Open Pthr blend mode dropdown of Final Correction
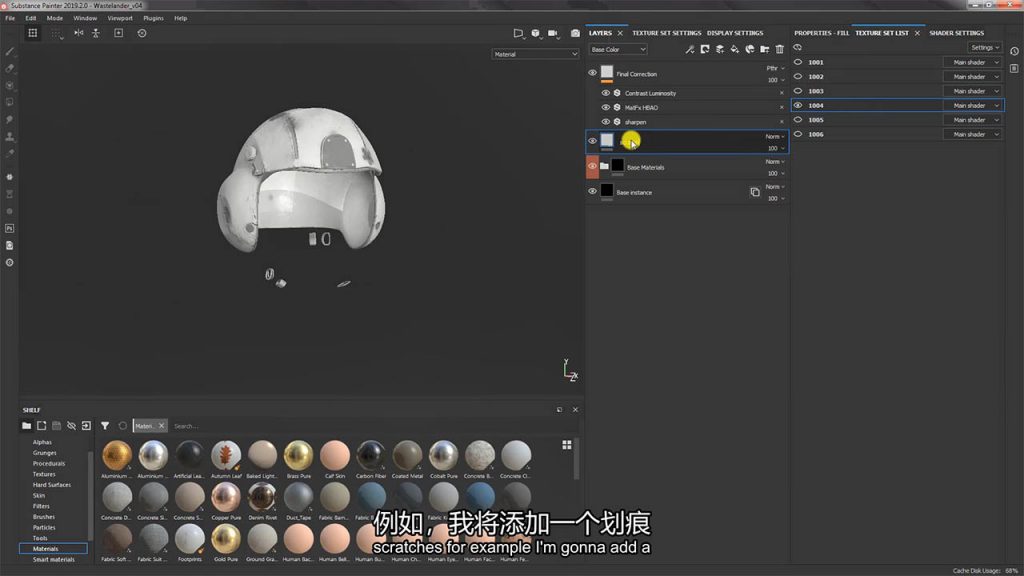The height and width of the screenshot is (576, 1024). pyautogui.click(x=775, y=68)
